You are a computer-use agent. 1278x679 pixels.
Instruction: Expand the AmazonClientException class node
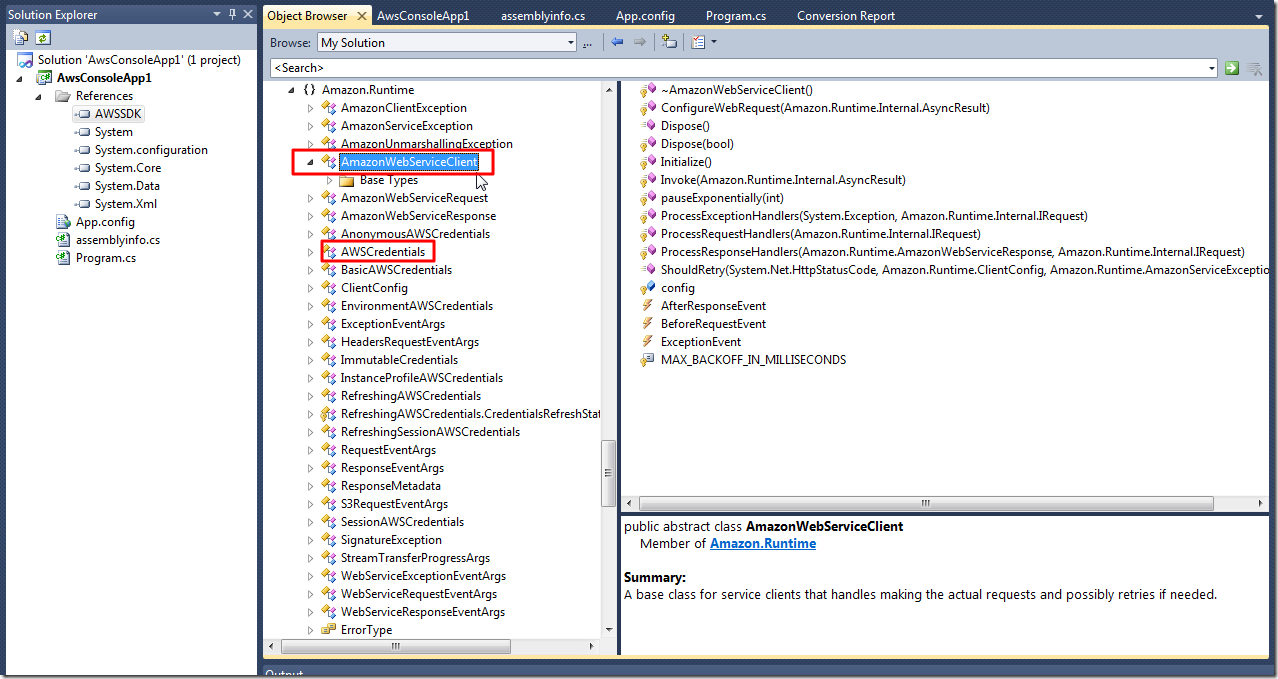pyautogui.click(x=310, y=108)
